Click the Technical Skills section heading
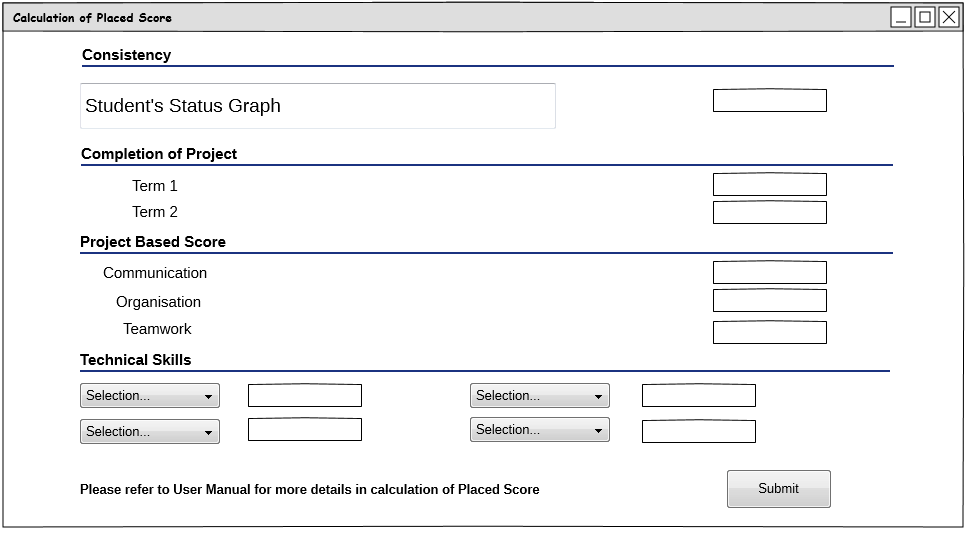Viewport: 977px width, 535px height. coord(135,360)
